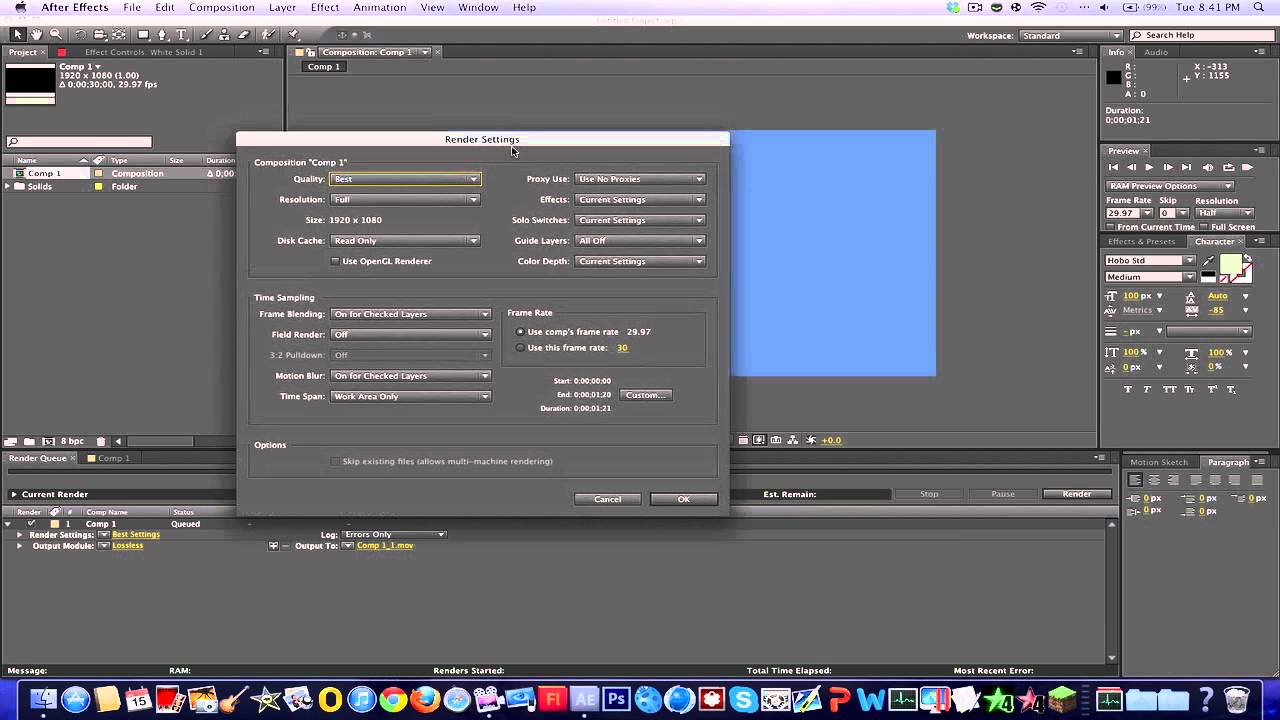Open the Motion Blur dropdown
This screenshot has height=720, width=1280.
pyautogui.click(x=411, y=376)
